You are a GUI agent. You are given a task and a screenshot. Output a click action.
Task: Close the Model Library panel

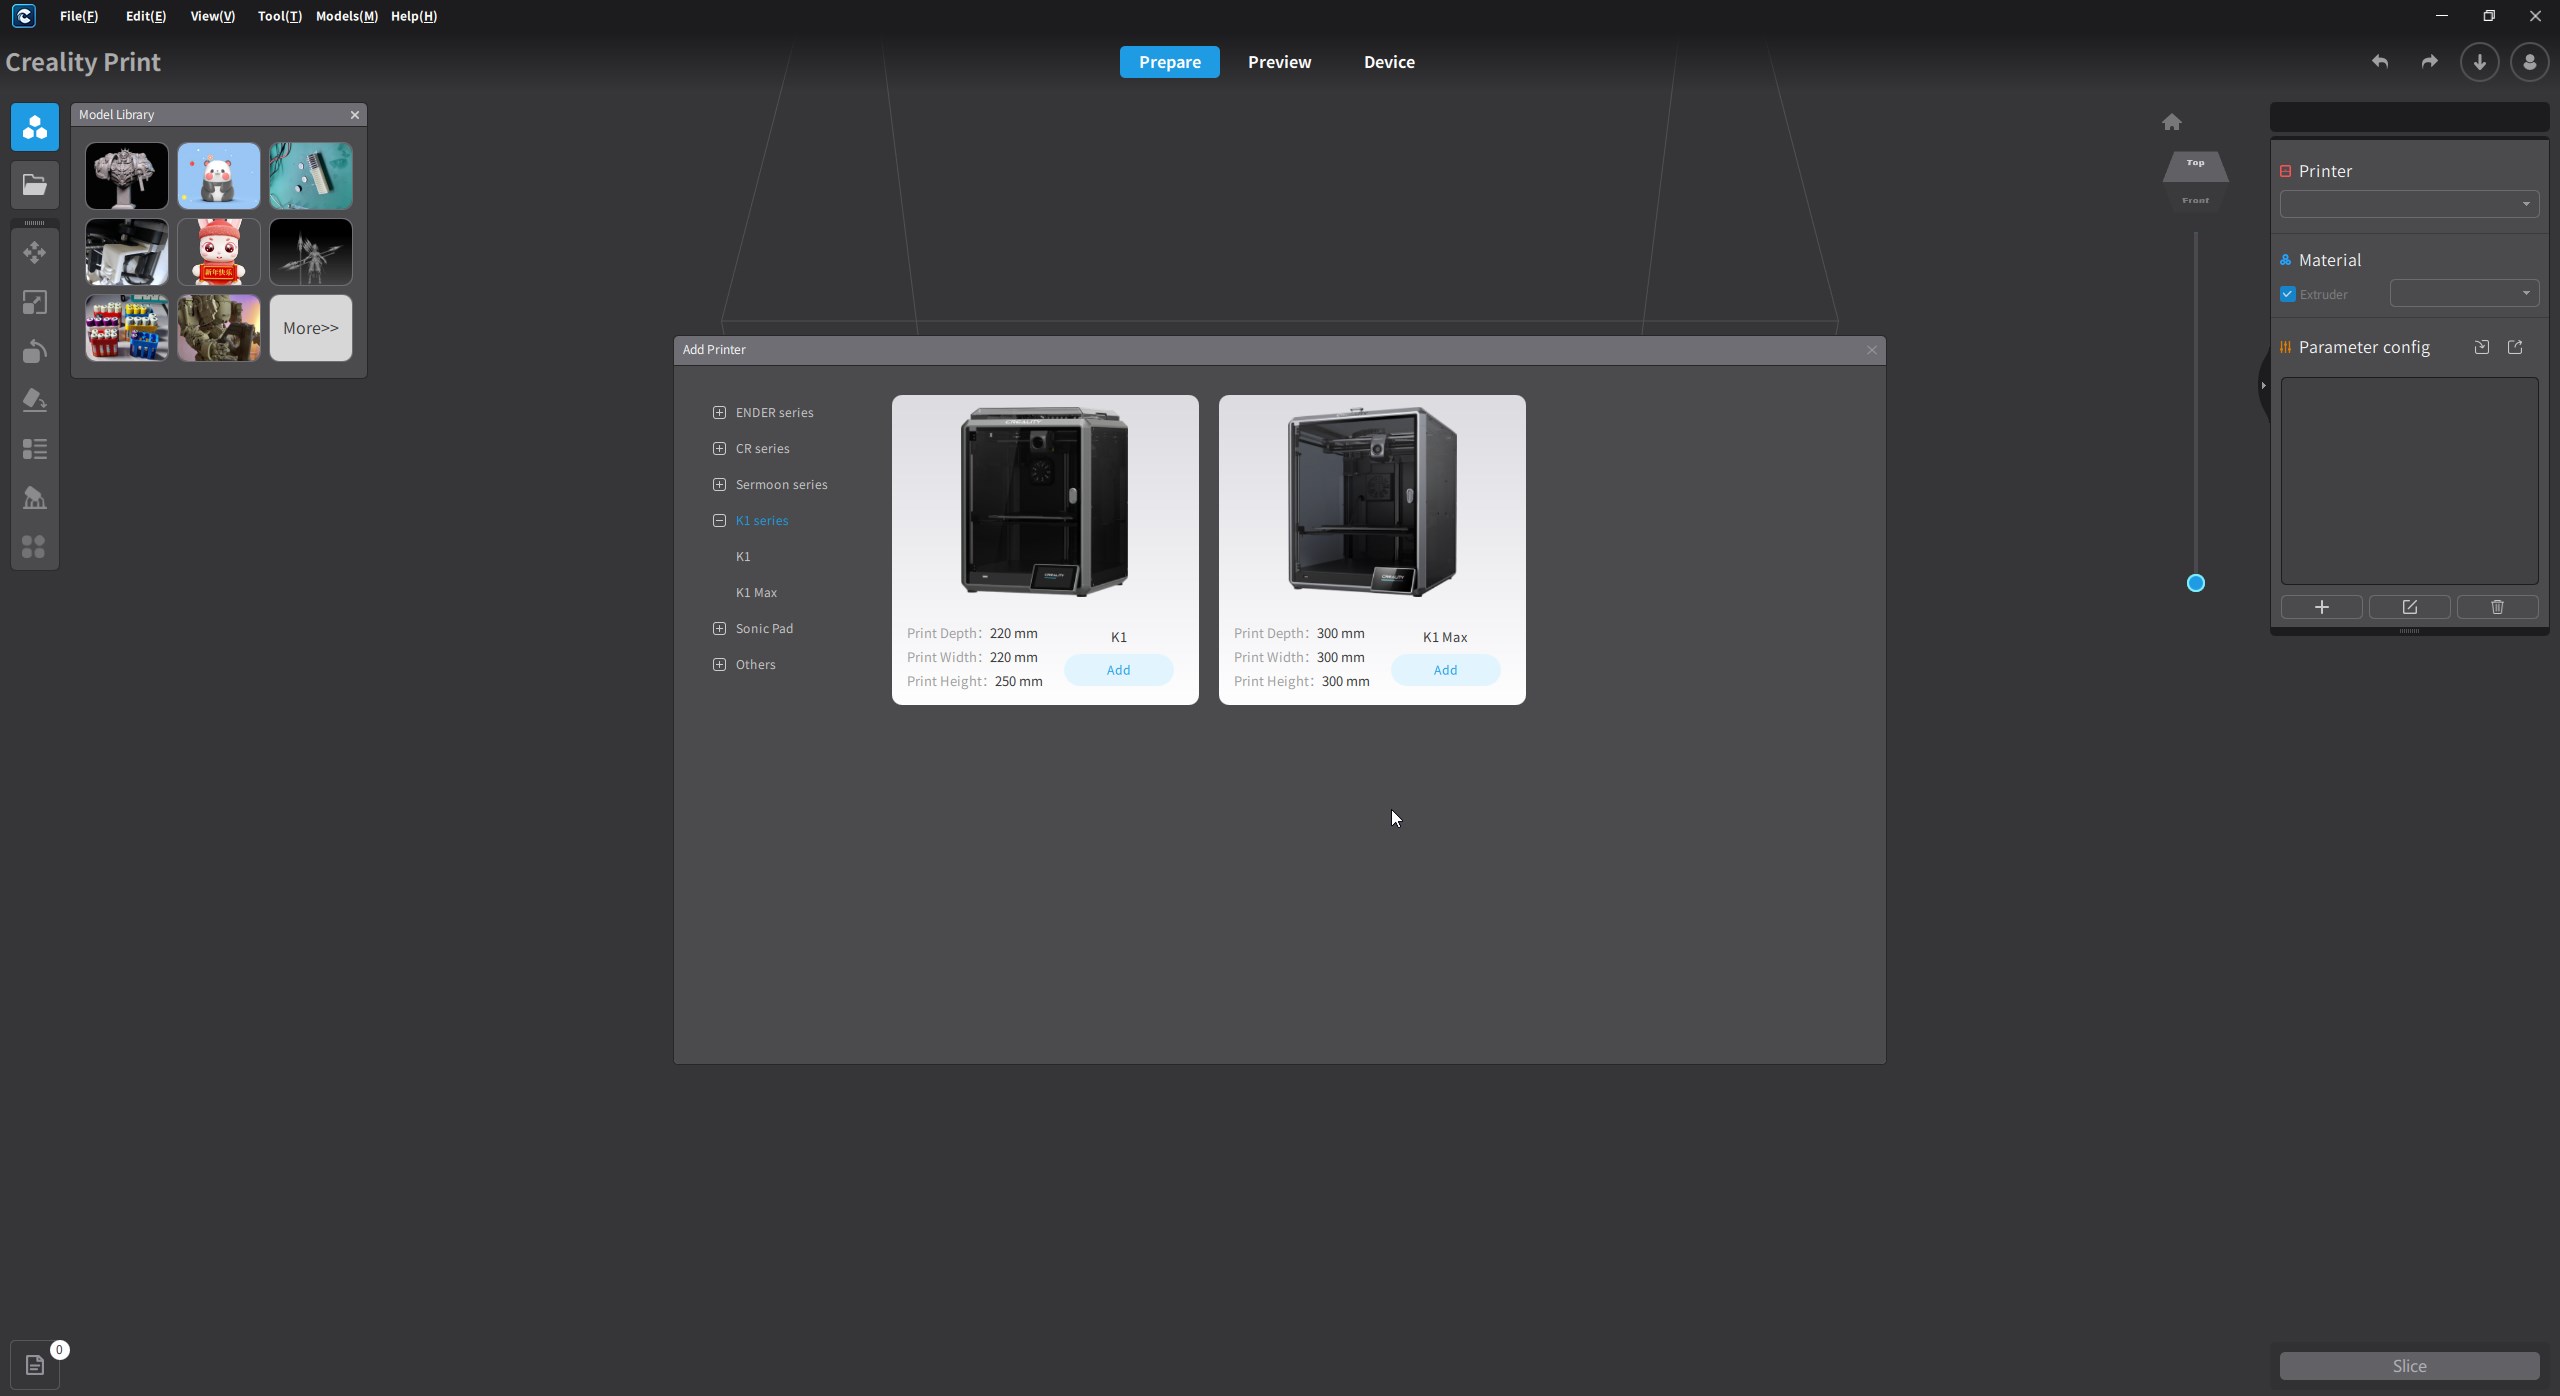pyautogui.click(x=355, y=115)
